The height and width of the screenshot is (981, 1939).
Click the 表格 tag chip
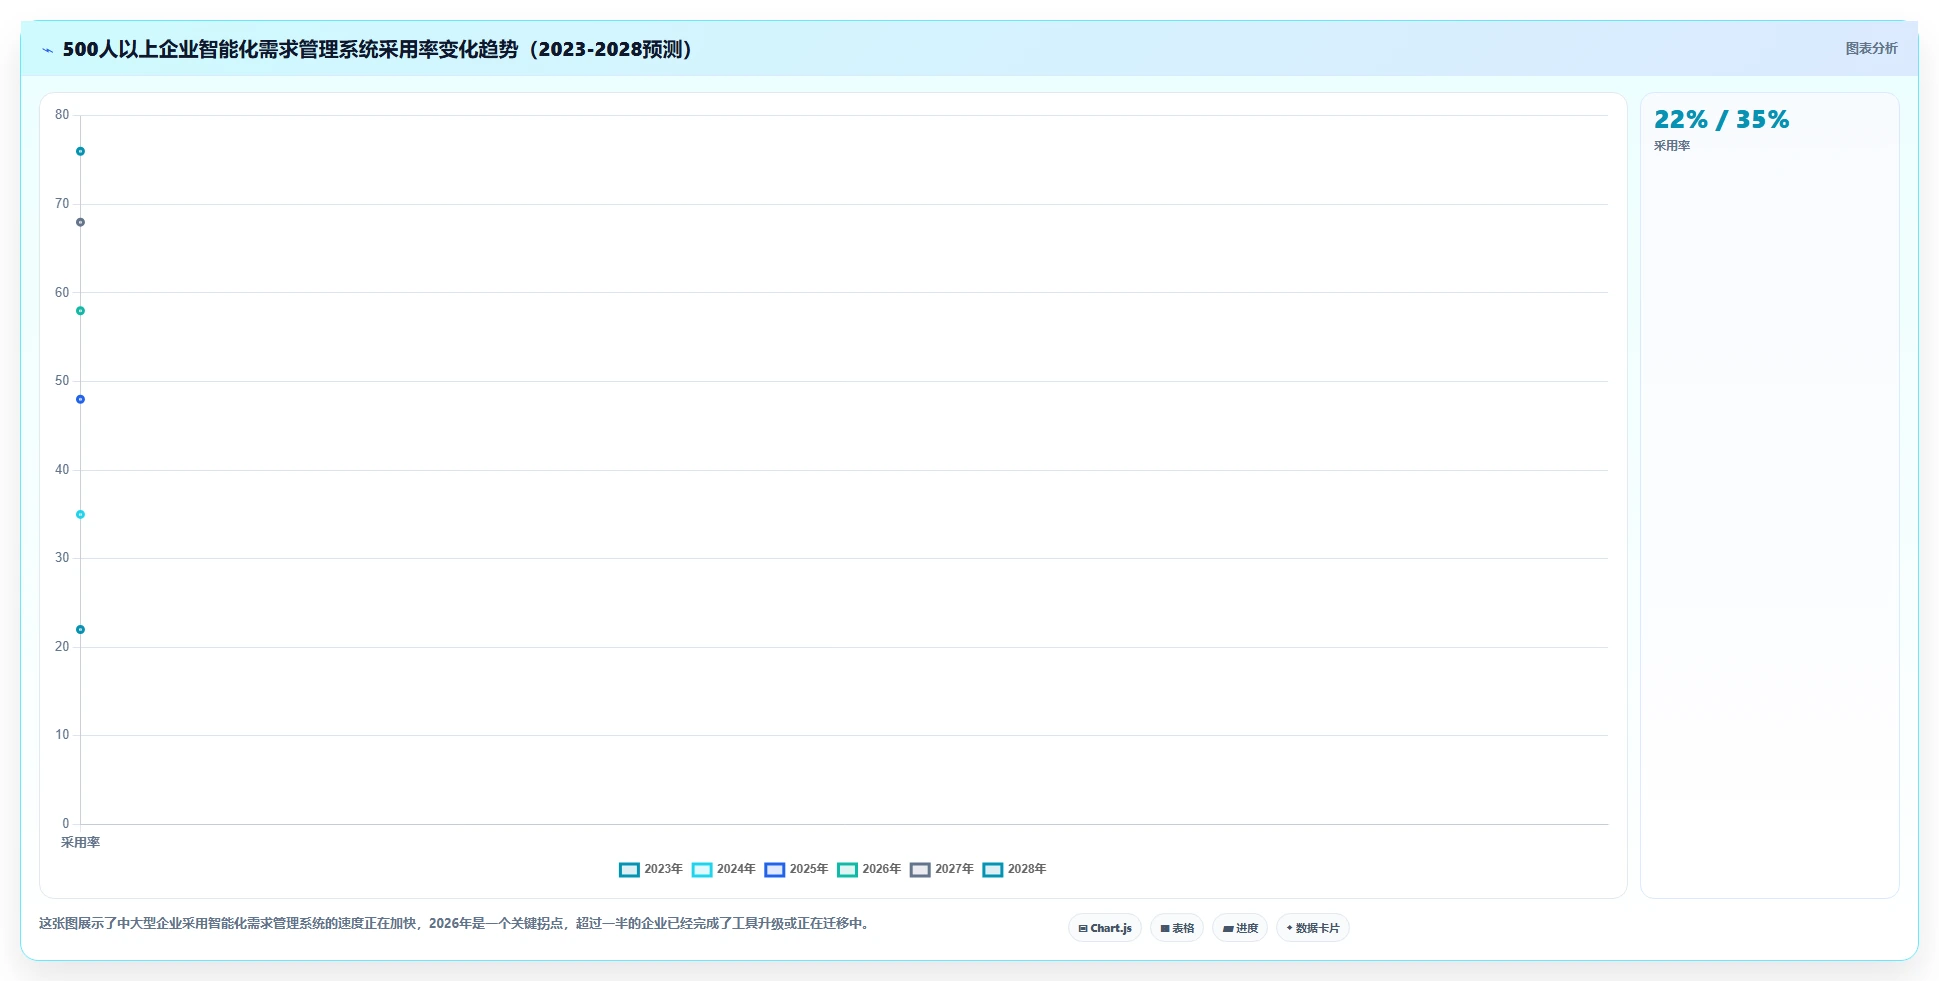tap(1177, 928)
